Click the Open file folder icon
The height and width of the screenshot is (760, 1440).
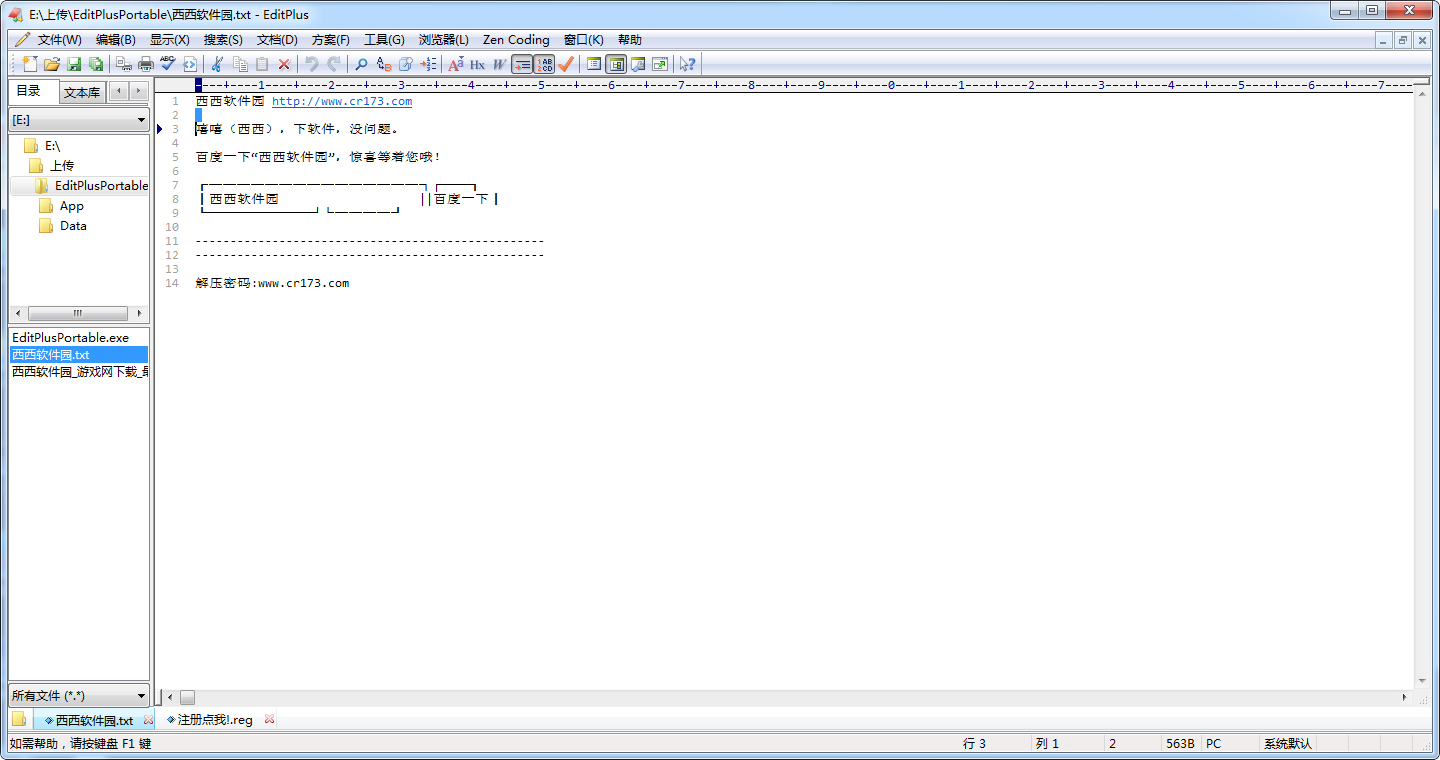(x=52, y=64)
